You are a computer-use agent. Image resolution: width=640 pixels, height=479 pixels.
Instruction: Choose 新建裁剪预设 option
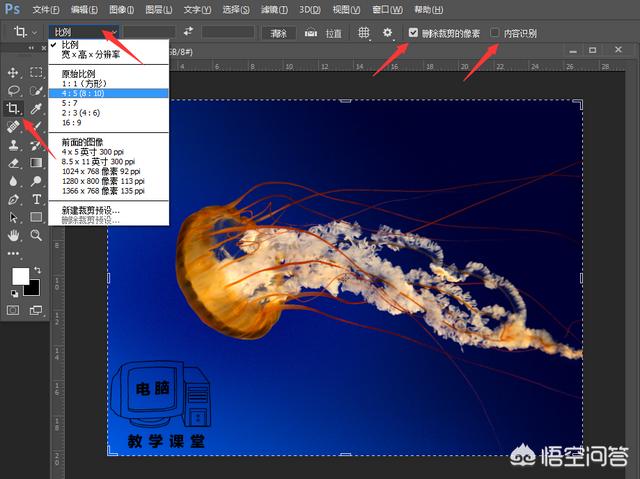tap(109, 211)
